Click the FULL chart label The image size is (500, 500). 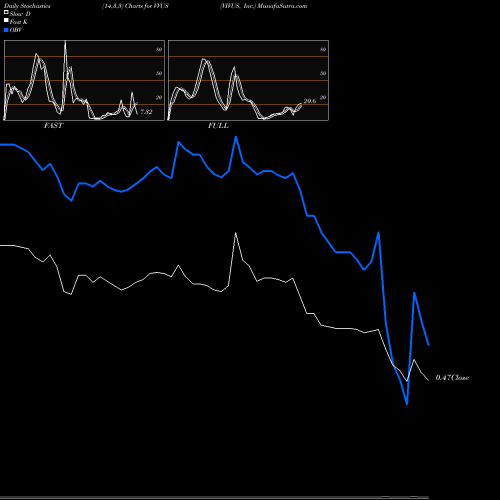click(x=218, y=126)
